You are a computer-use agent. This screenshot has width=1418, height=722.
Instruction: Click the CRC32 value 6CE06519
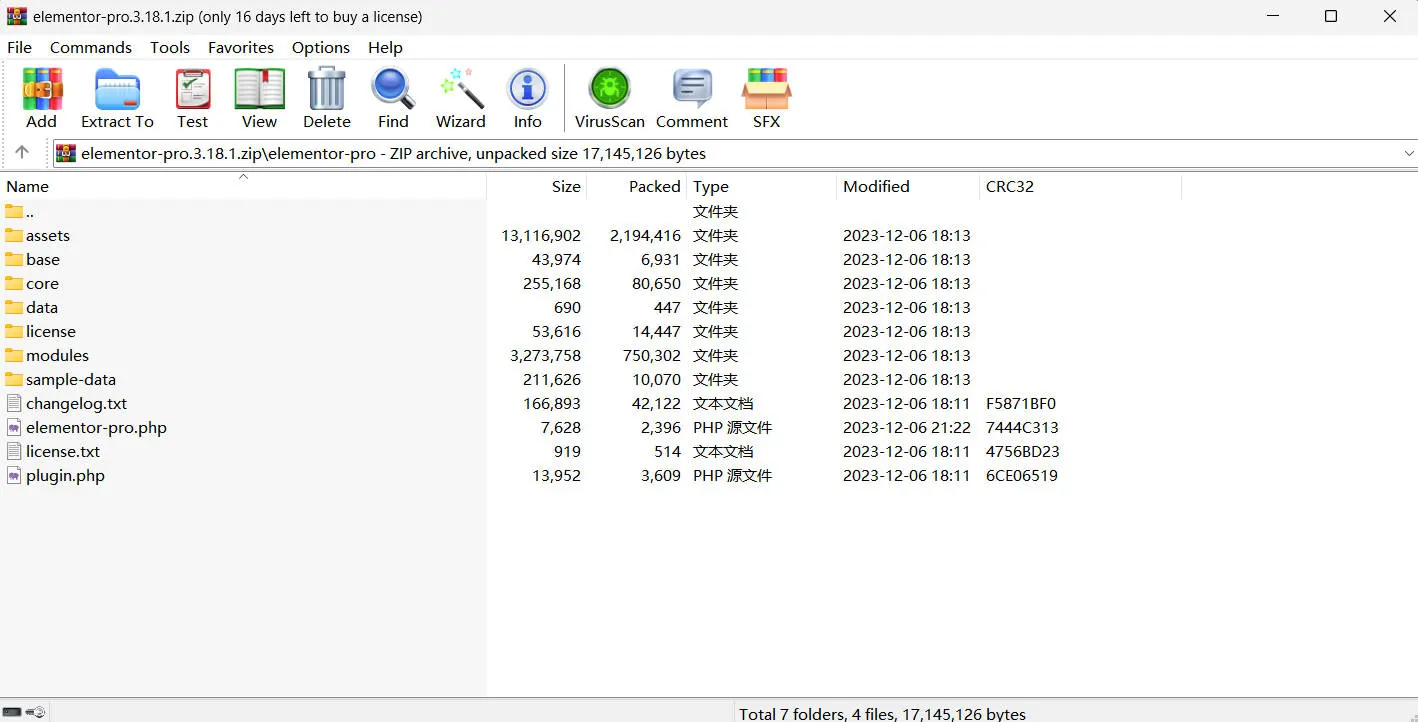[1022, 476]
